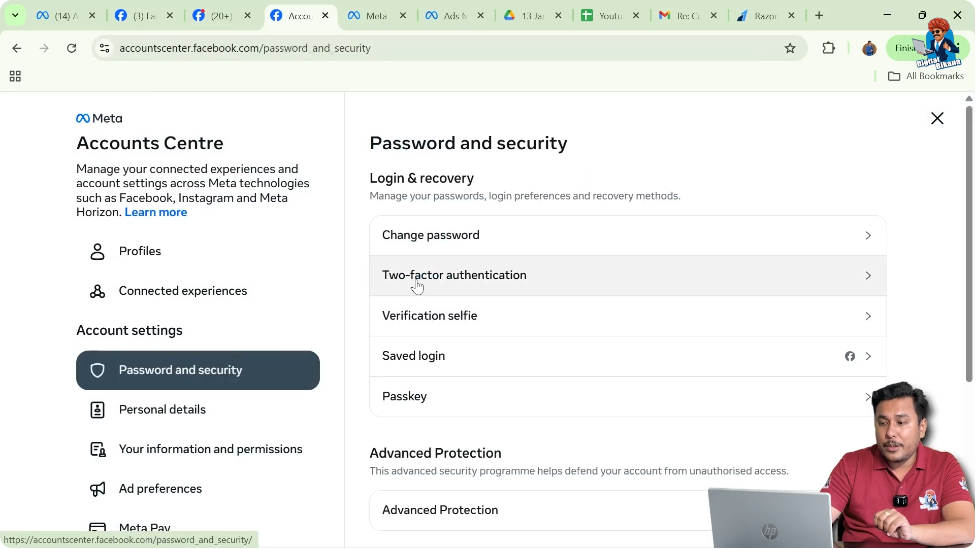Image resolution: width=976 pixels, height=549 pixels.
Task: Click the Ad preferences megaphone icon
Action: tap(97, 489)
